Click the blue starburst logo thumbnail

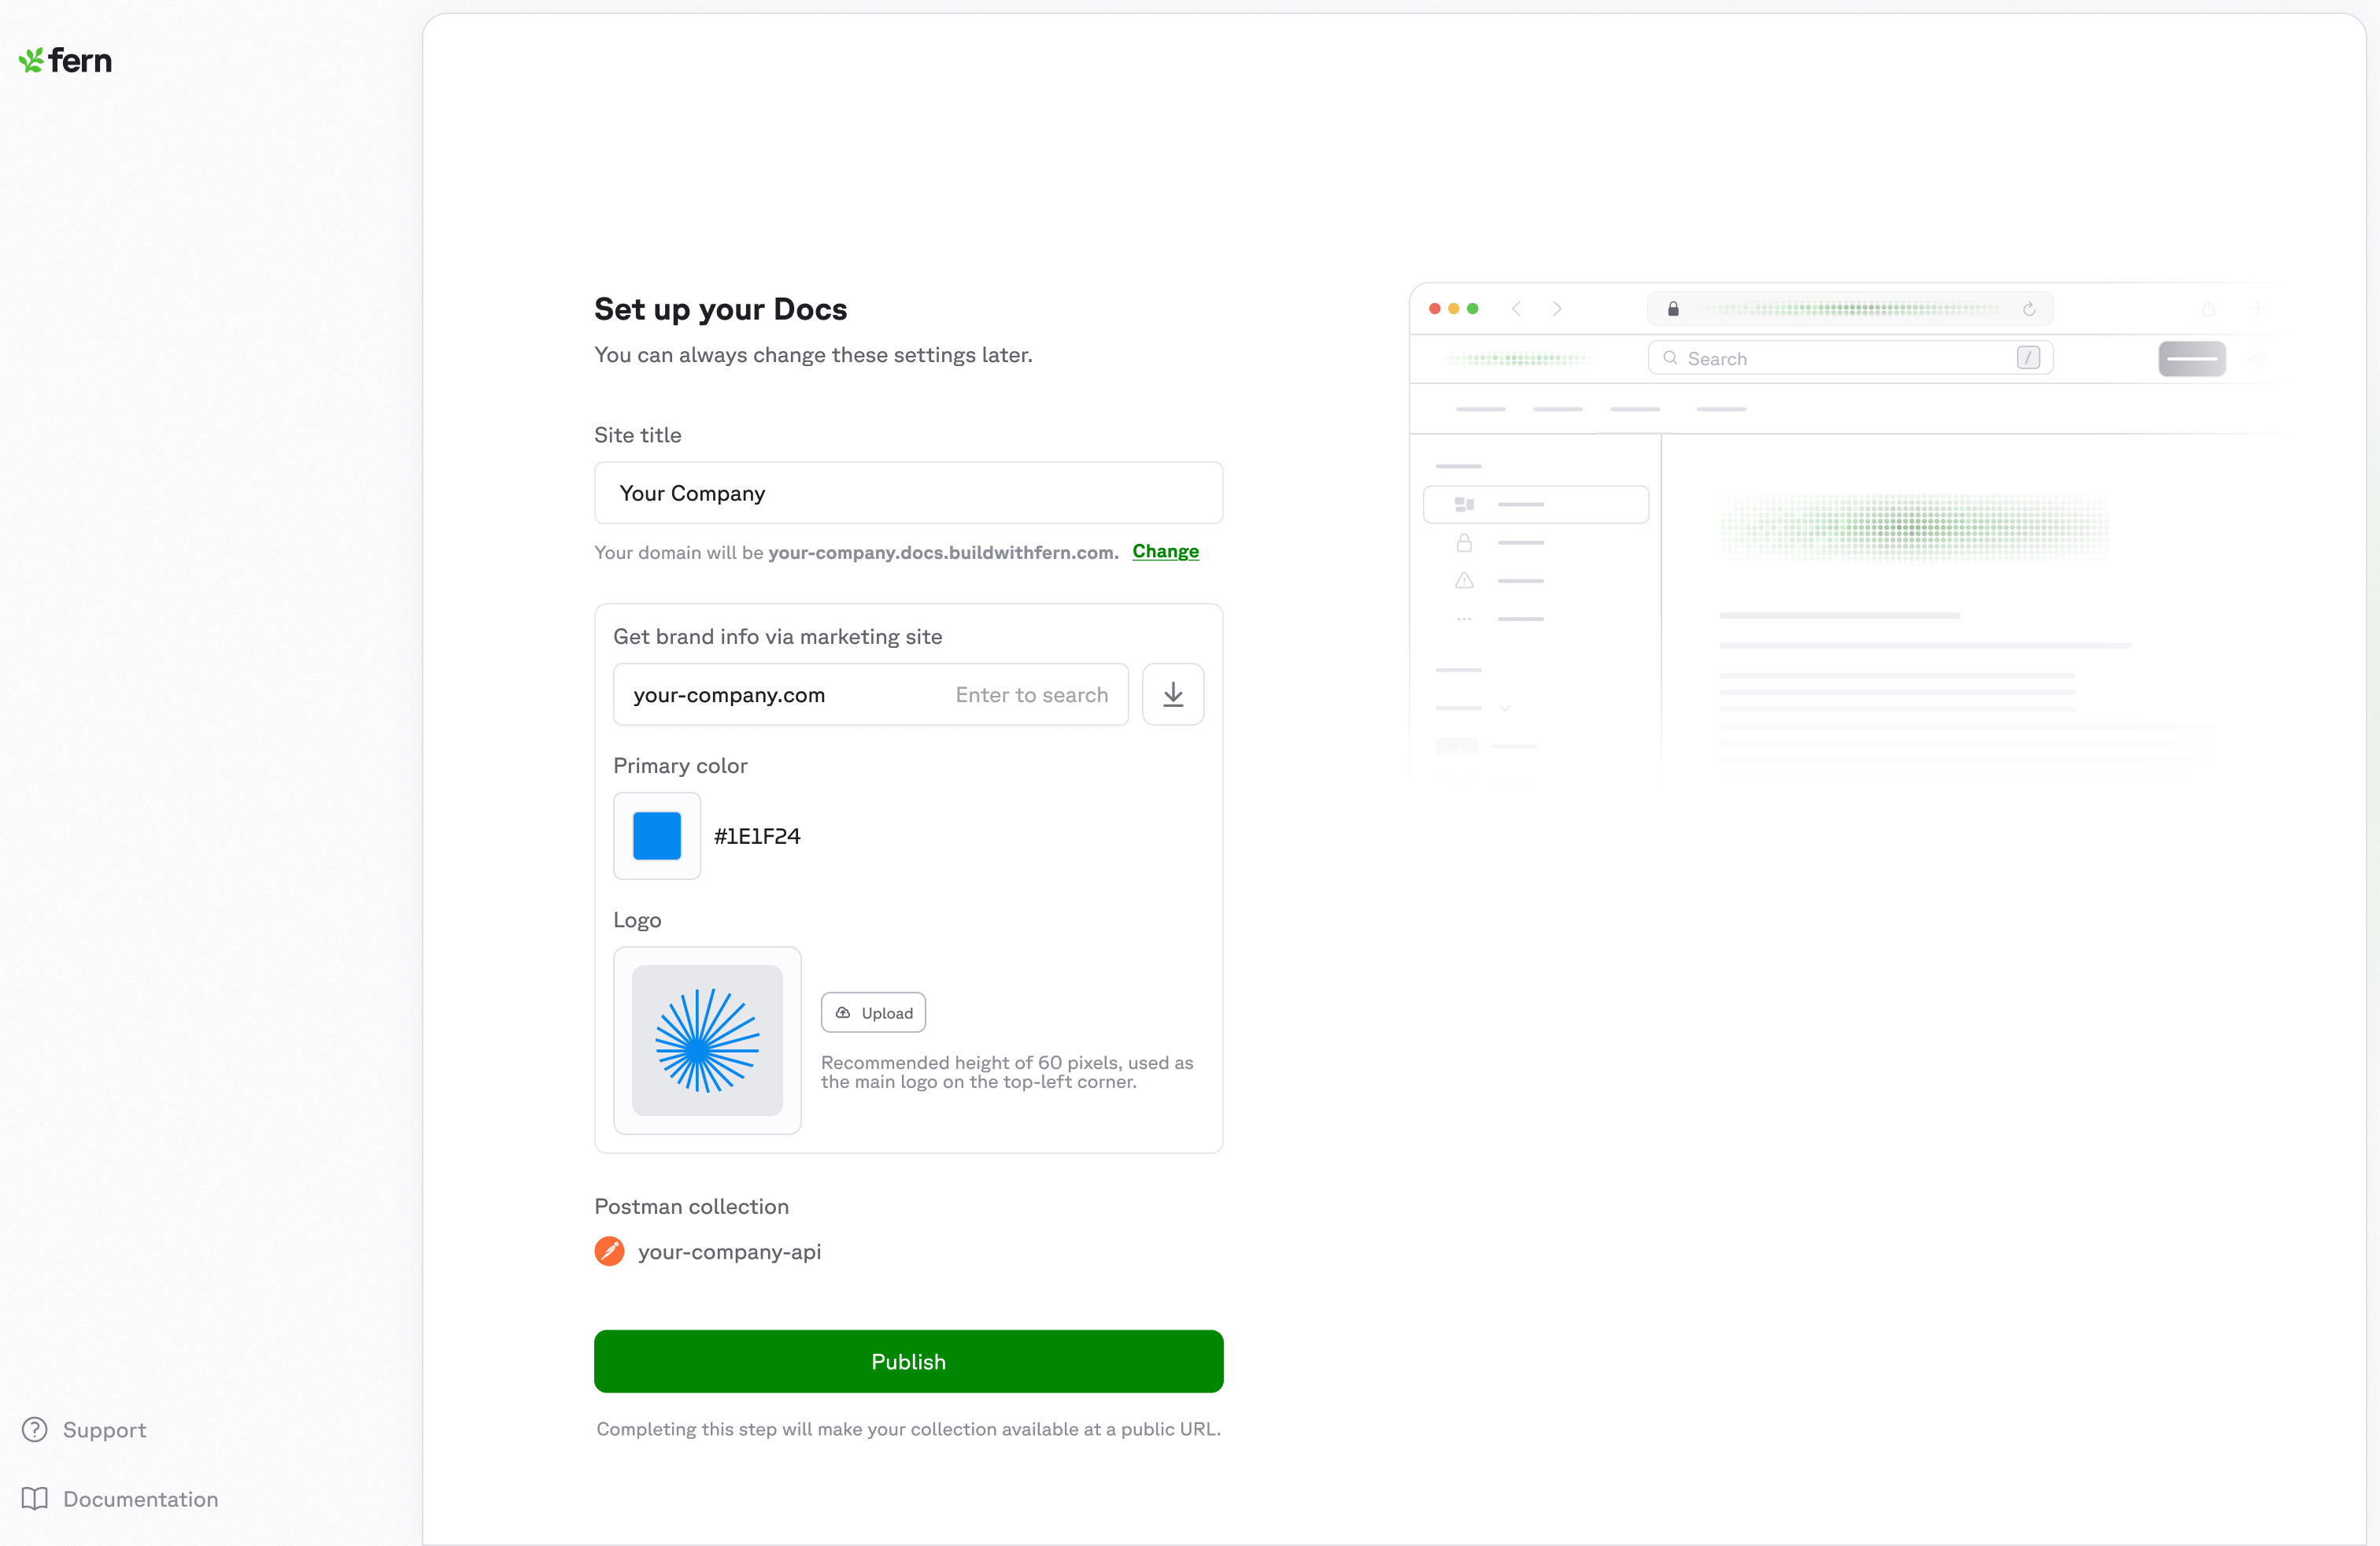tap(707, 1040)
